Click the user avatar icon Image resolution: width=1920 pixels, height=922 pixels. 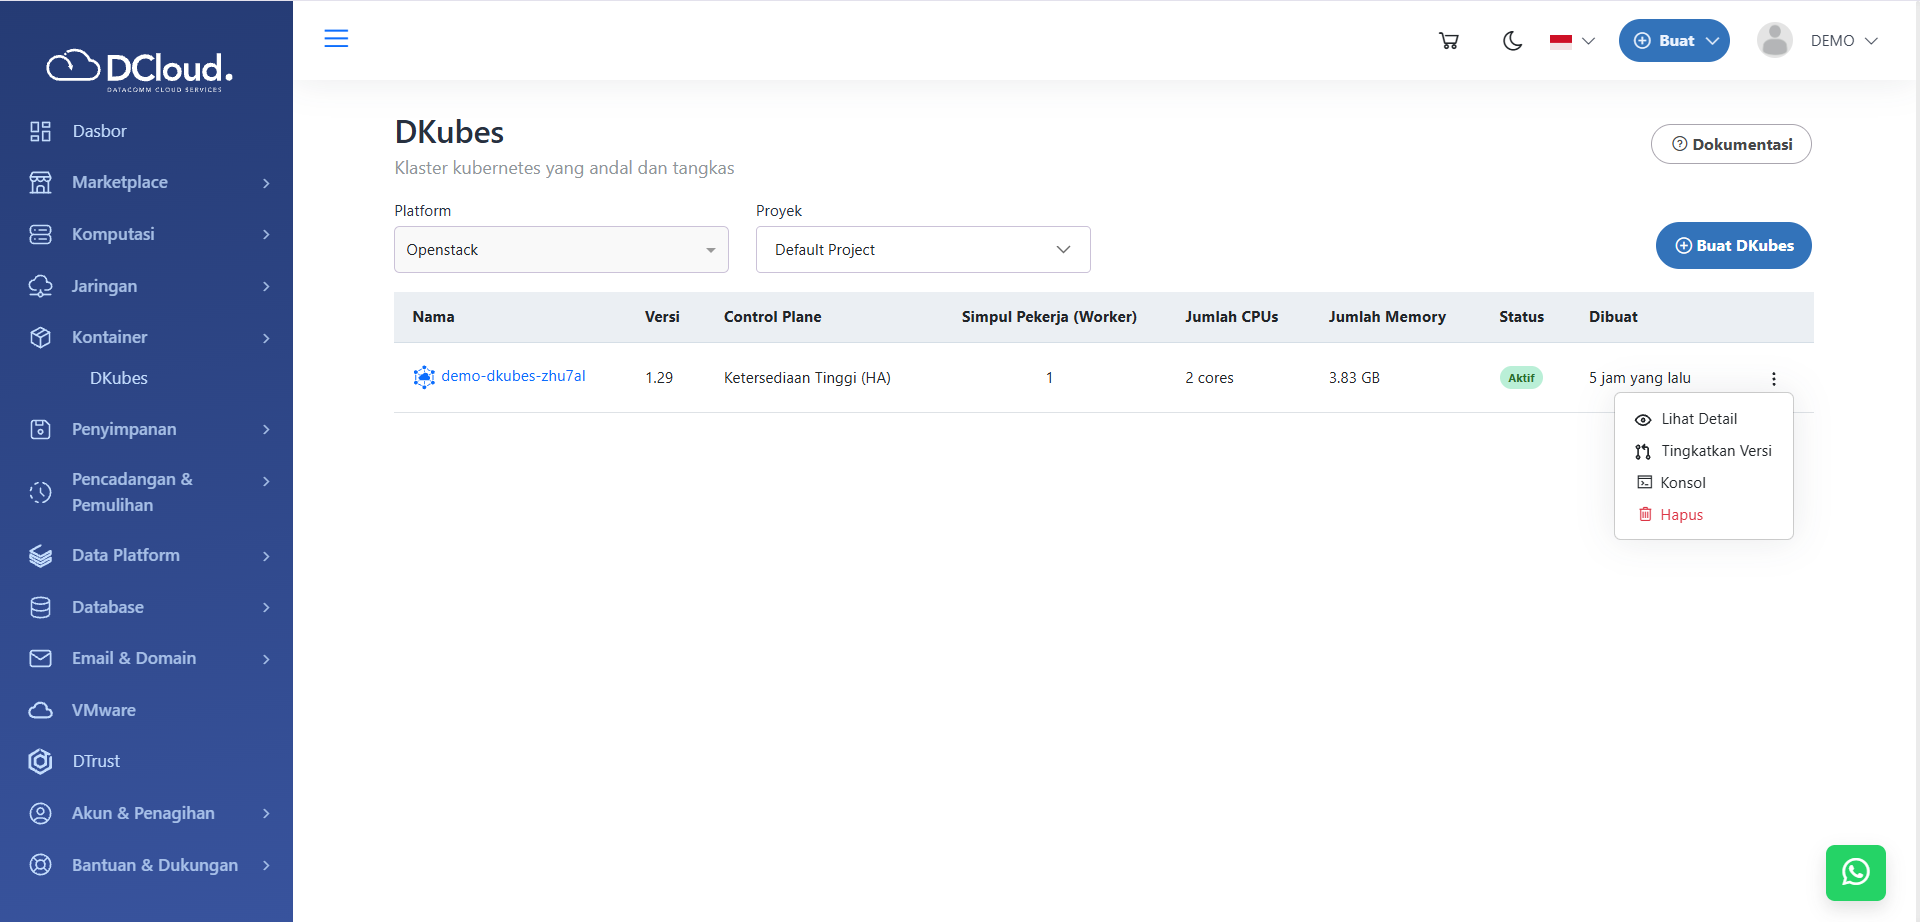point(1774,41)
